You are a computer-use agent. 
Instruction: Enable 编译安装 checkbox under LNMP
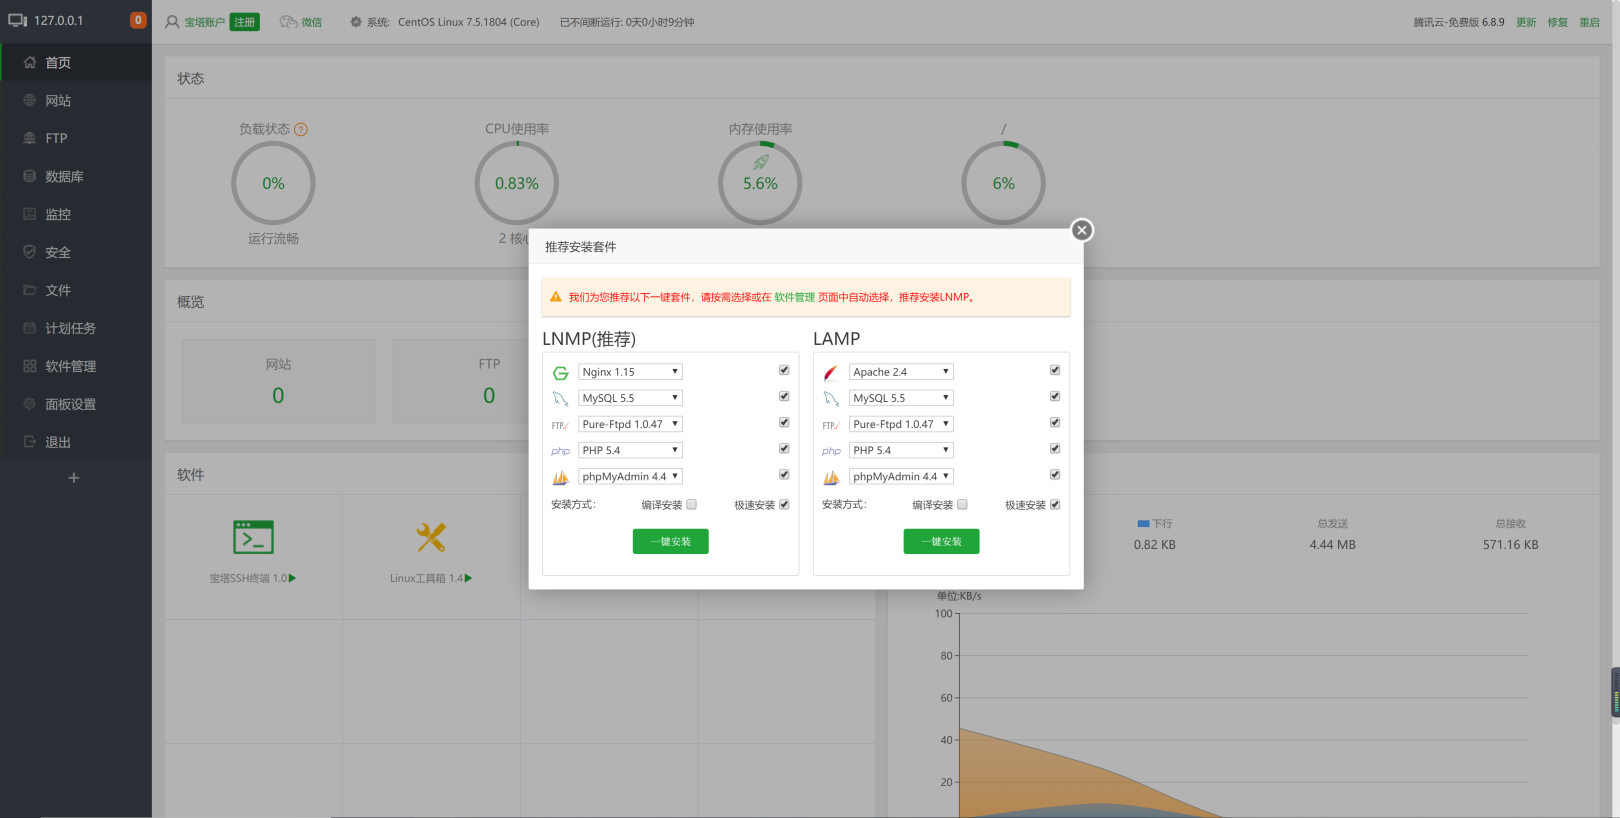pos(691,505)
